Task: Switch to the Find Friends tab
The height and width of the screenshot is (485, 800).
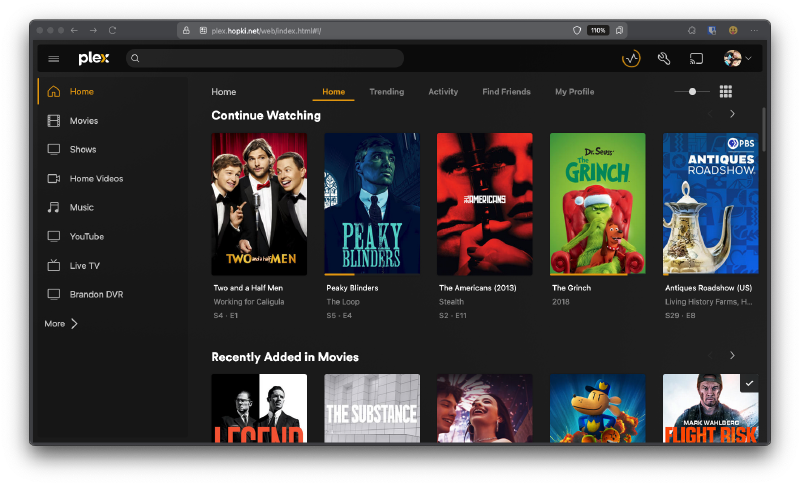Action: point(506,92)
